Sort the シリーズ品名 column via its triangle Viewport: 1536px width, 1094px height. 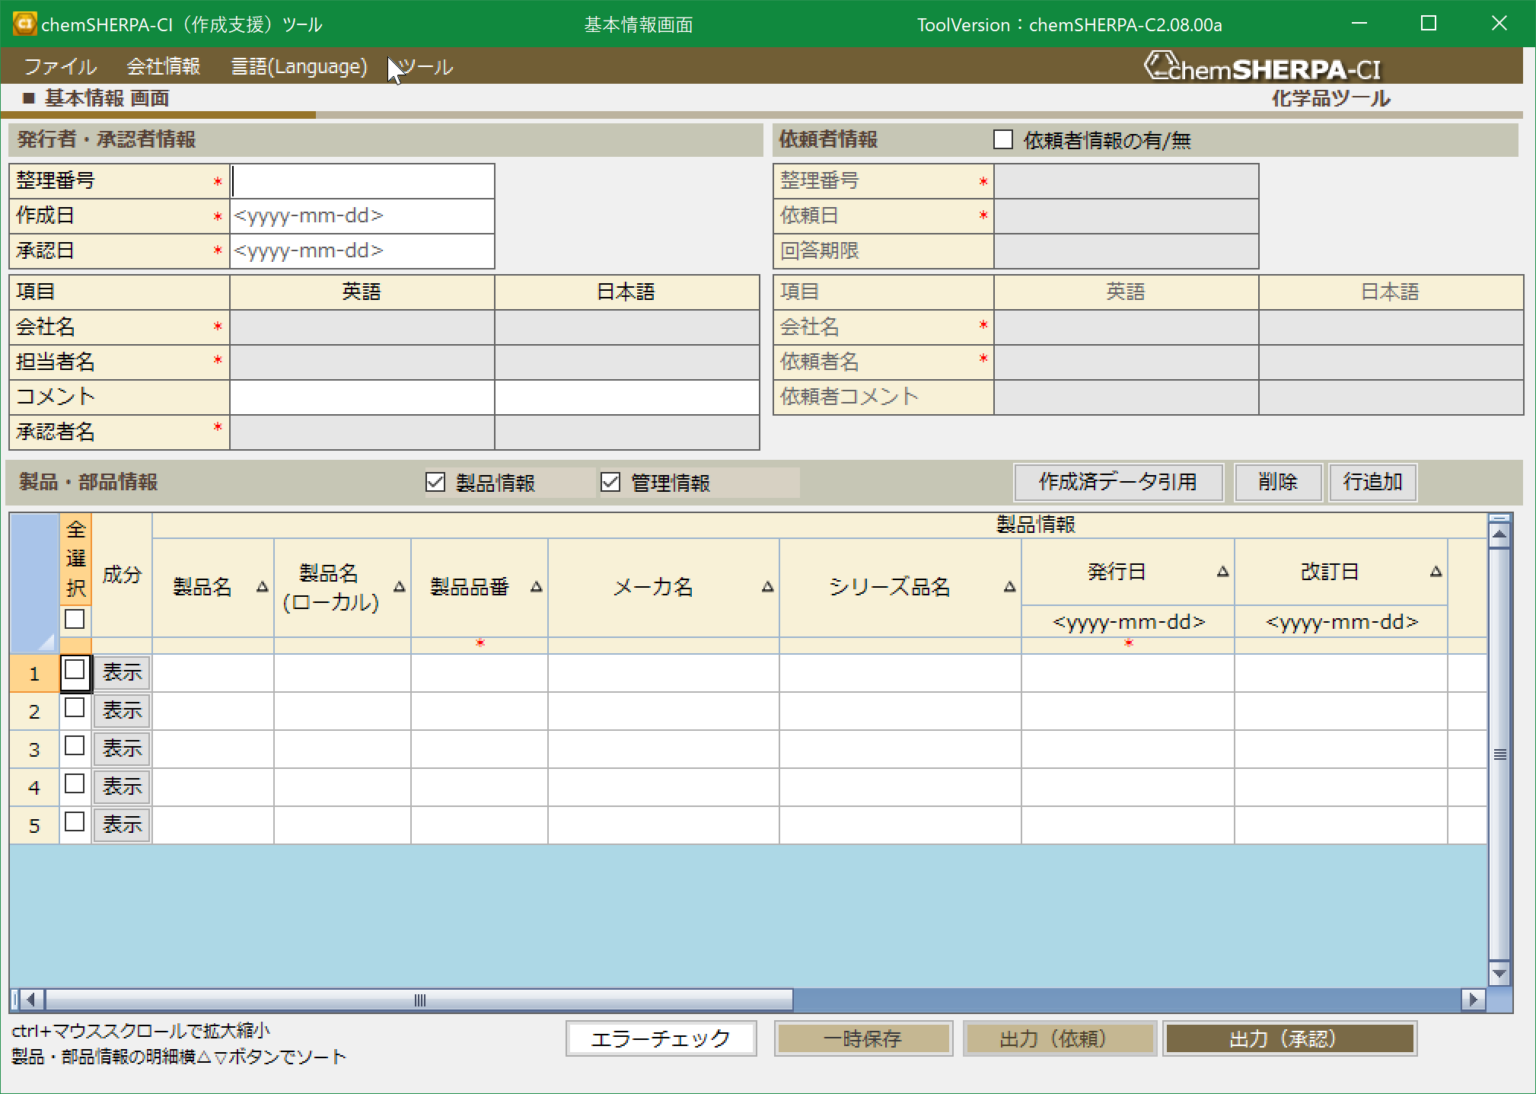tap(1011, 589)
